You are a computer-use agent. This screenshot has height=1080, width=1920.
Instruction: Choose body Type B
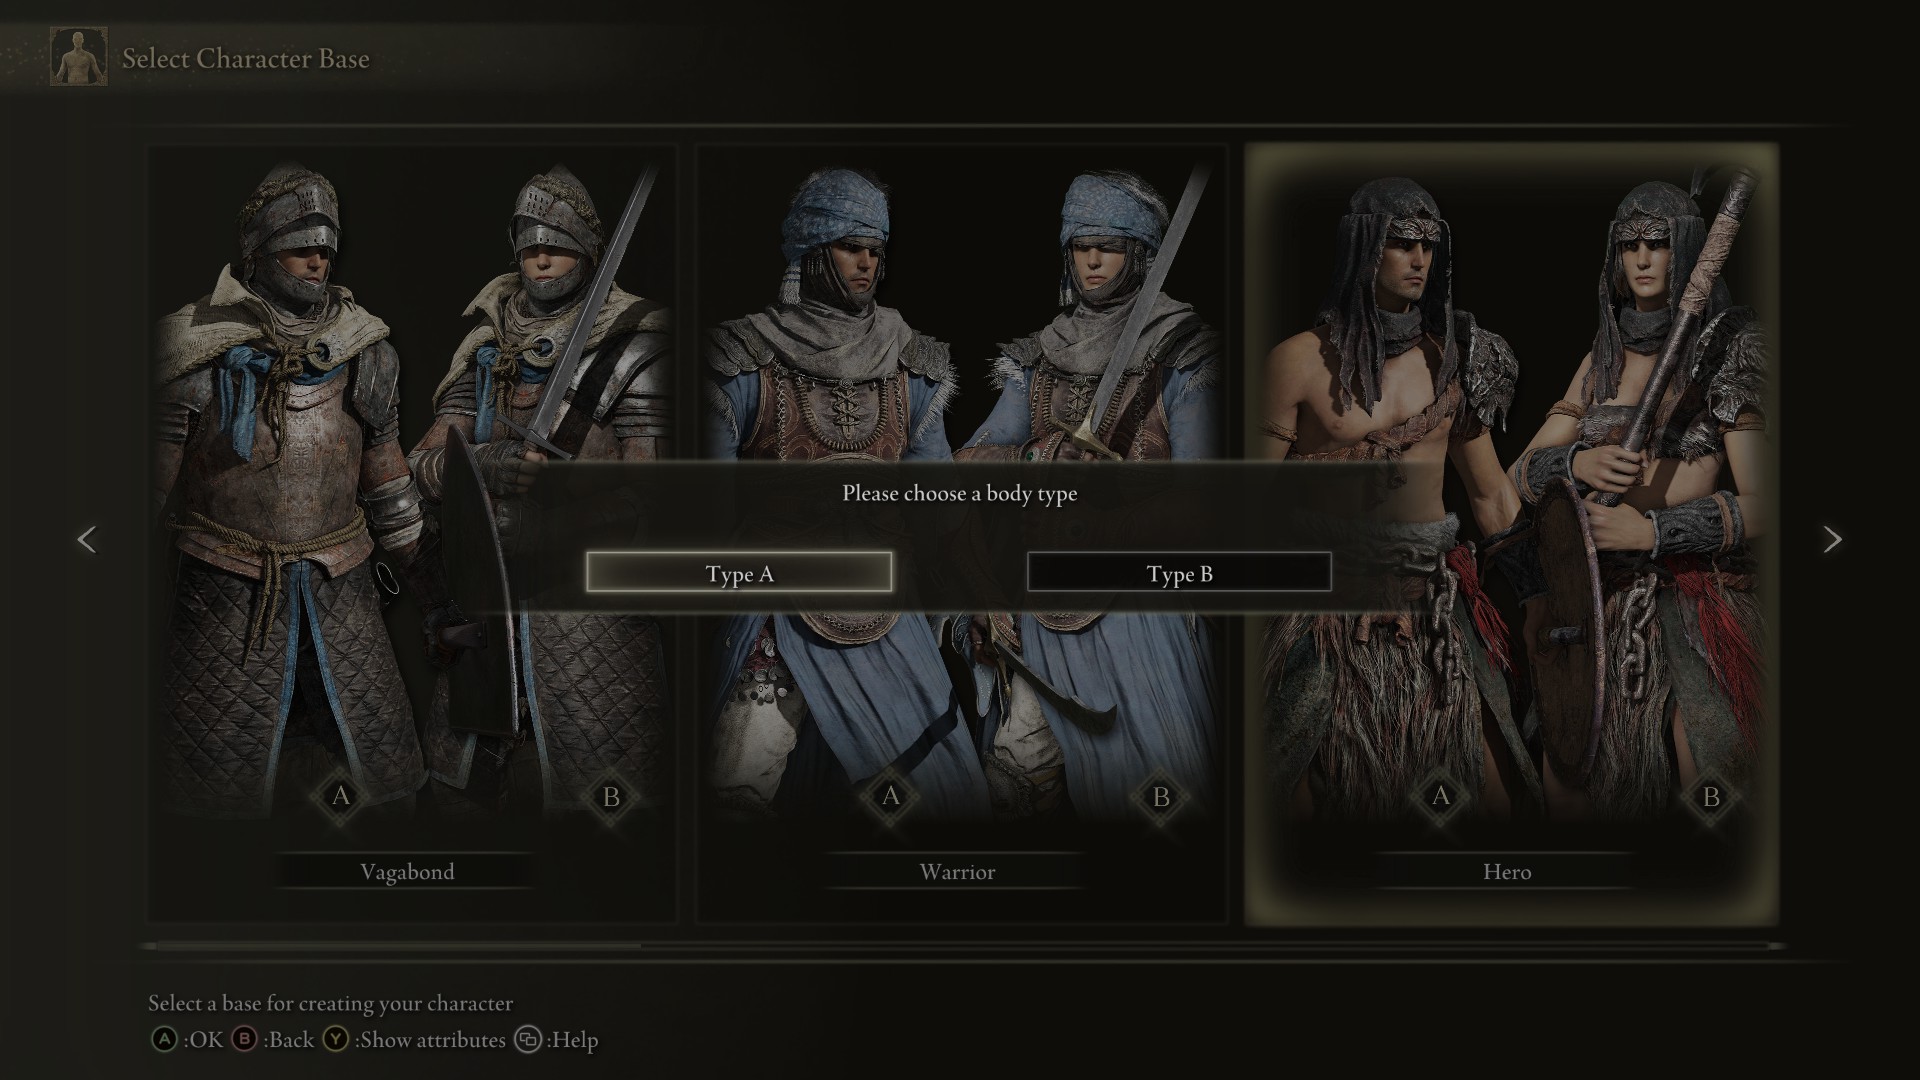(x=1179, y=573)
